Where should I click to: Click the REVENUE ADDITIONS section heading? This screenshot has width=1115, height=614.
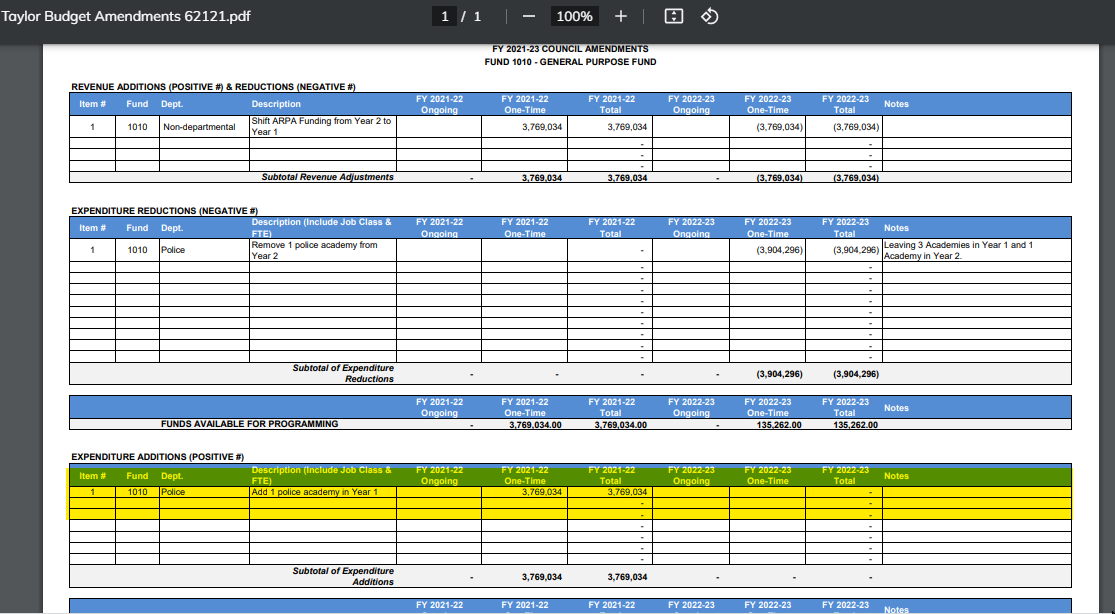point(213,87)
